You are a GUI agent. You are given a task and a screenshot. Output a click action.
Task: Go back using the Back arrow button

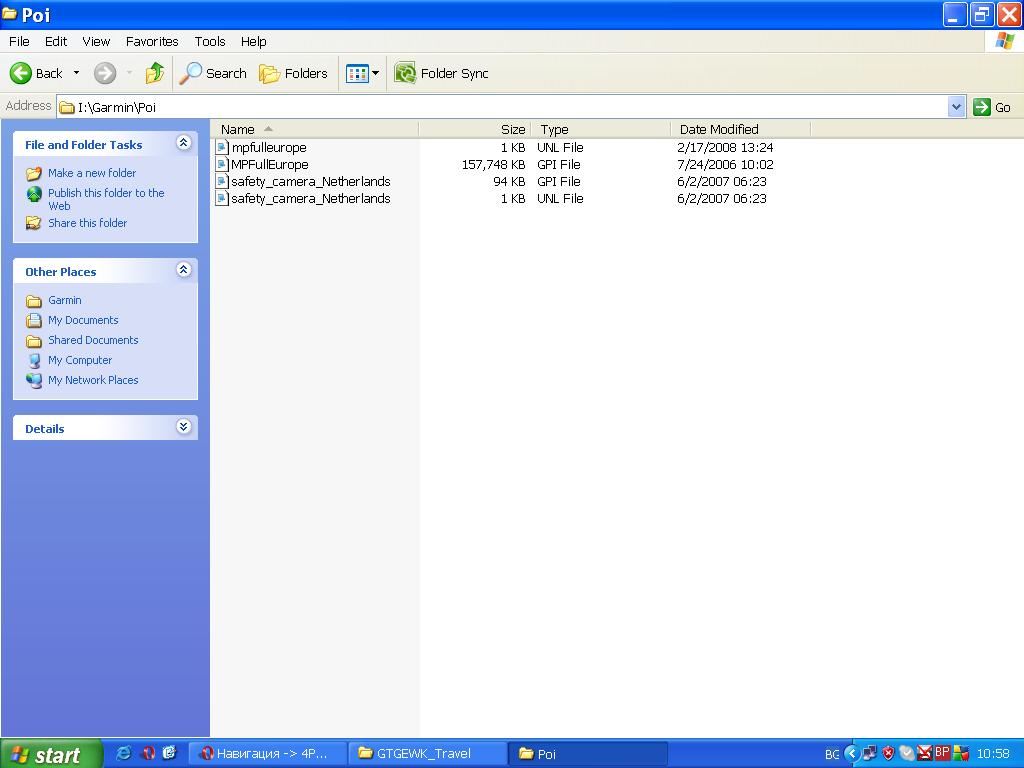(37, 73)
